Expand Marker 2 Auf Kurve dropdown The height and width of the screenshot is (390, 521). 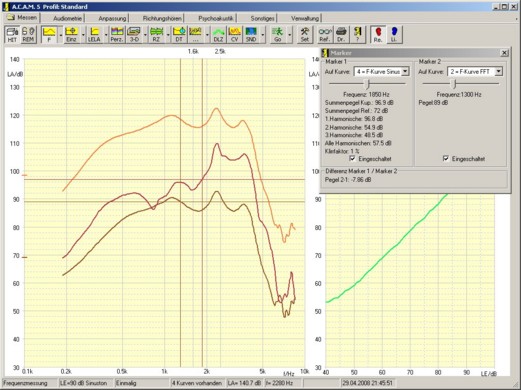pos(498,71)
